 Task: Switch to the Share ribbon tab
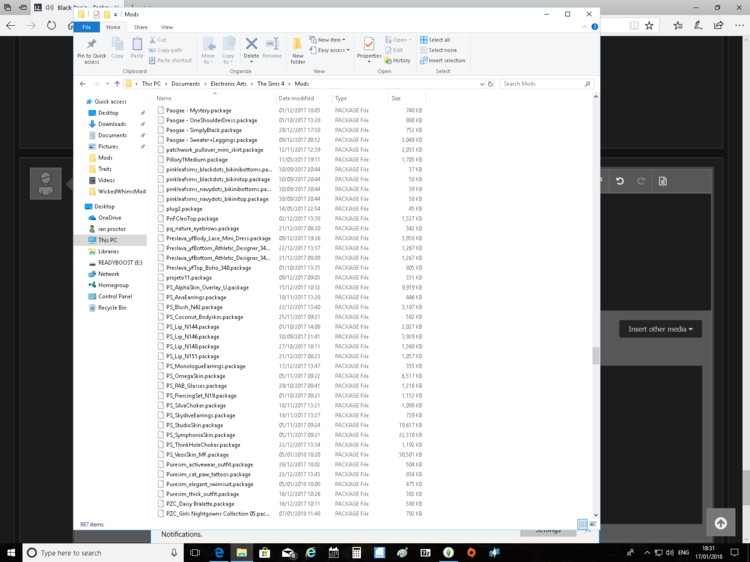coord(141,27)
